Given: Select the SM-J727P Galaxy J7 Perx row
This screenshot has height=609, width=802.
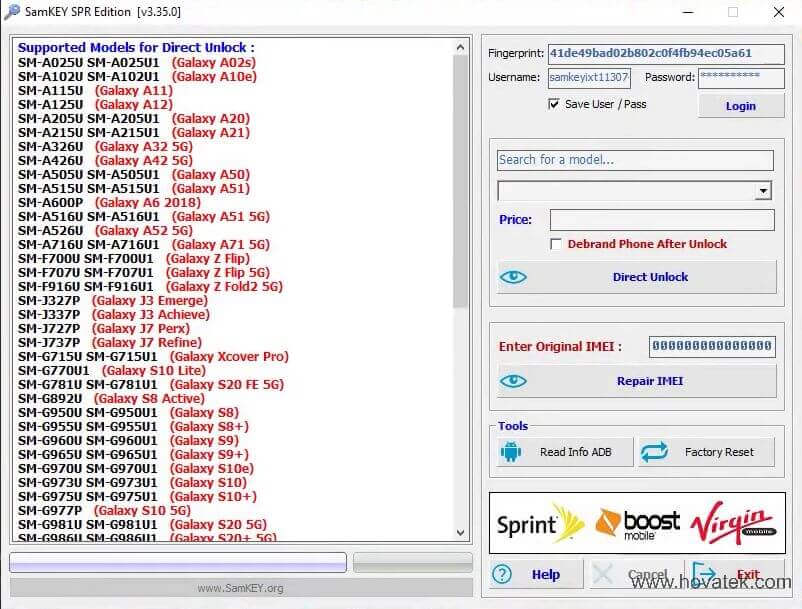Looking at the screenshot, I should click(x=104, y=329).
